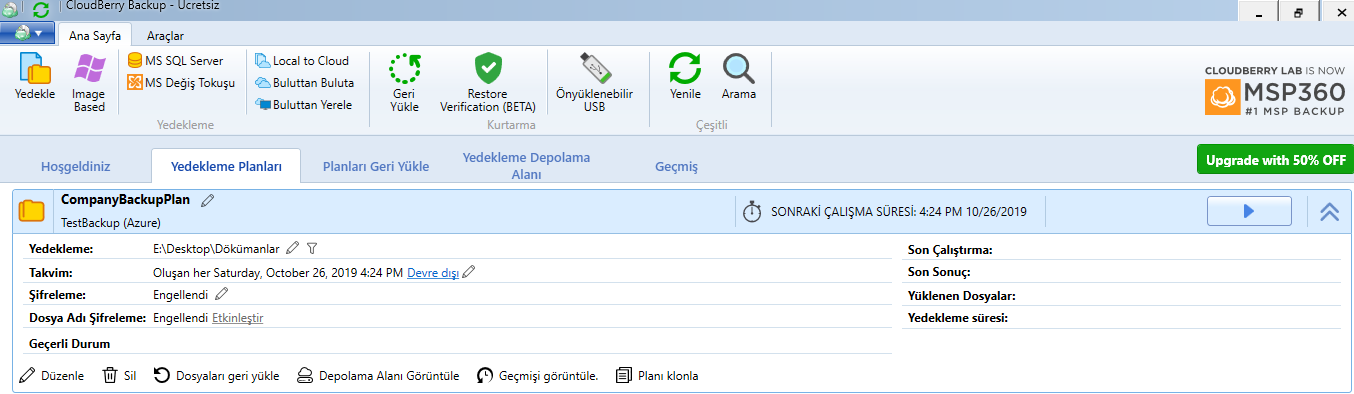Click Etkinleştir for filename encryption
Screen dimensions: 1354x394
[x=238, y=318]
